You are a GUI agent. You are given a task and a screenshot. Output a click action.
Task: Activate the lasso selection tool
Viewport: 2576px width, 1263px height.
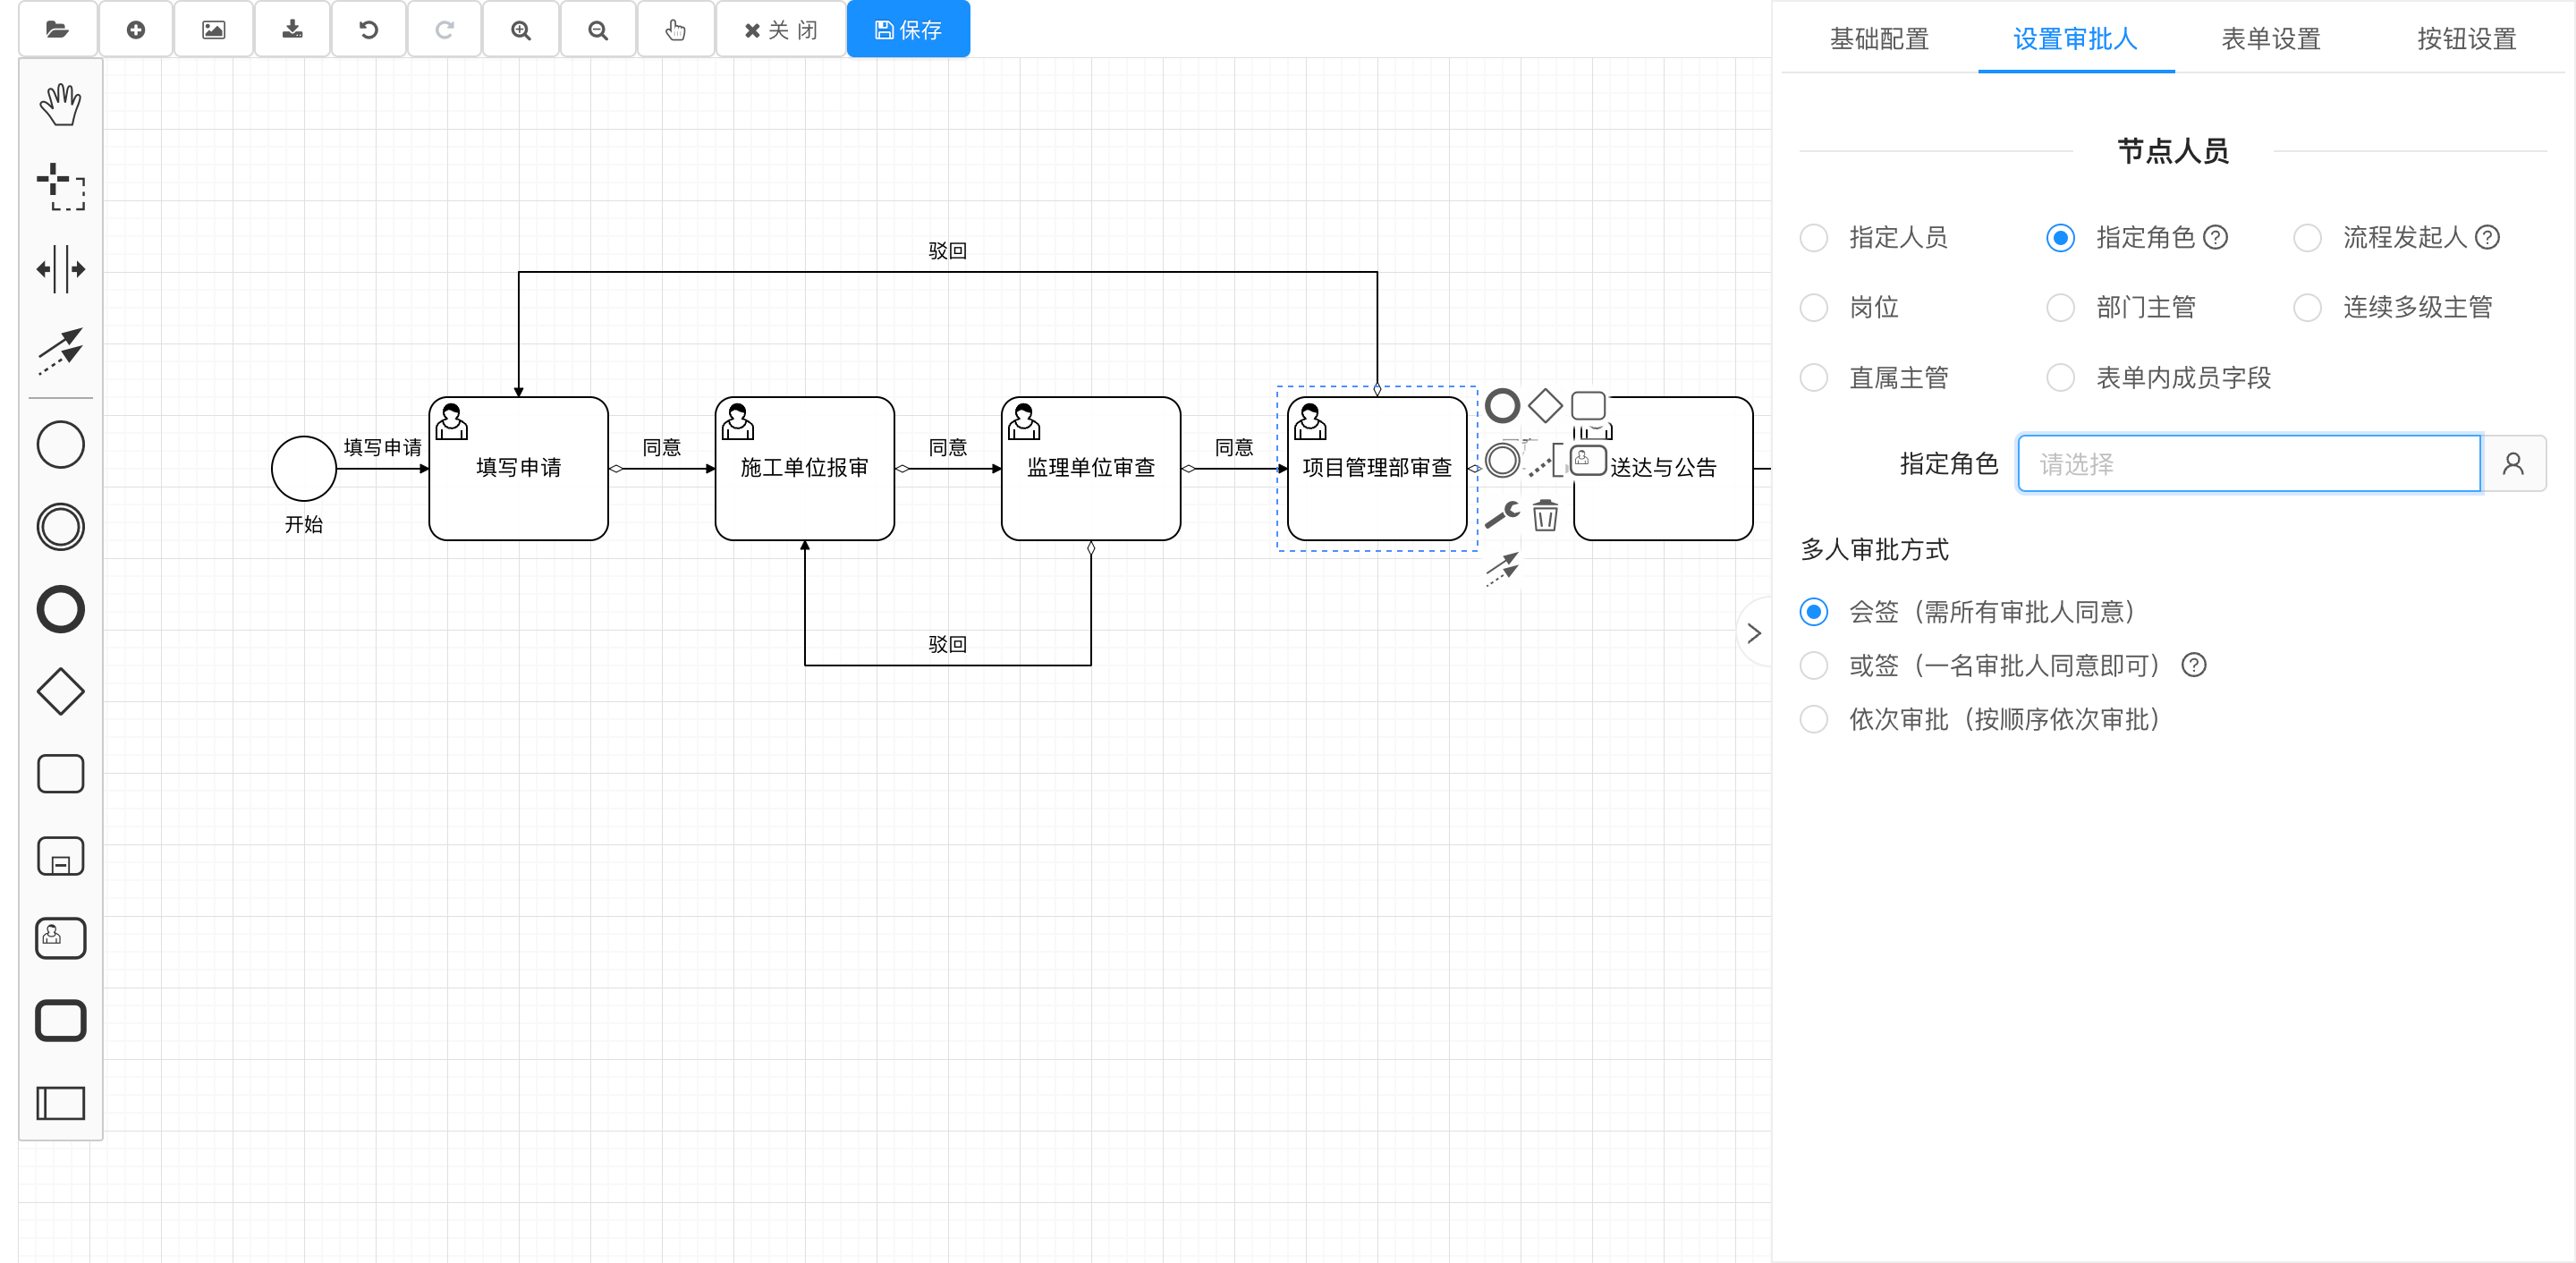pos(60,187)
